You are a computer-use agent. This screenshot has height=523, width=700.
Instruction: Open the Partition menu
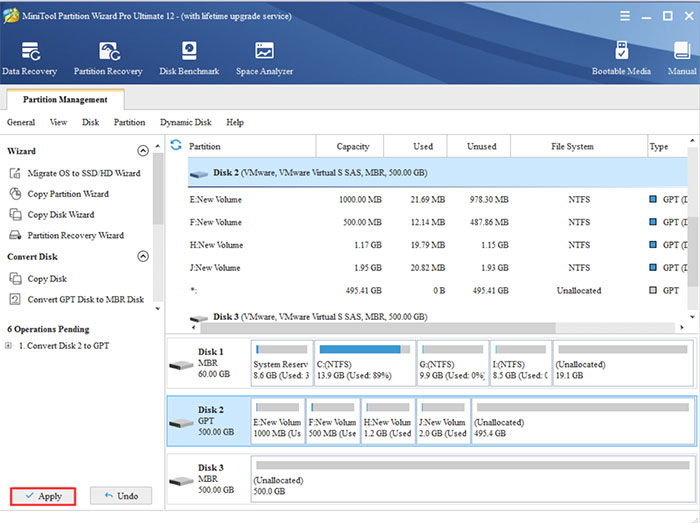129,122
